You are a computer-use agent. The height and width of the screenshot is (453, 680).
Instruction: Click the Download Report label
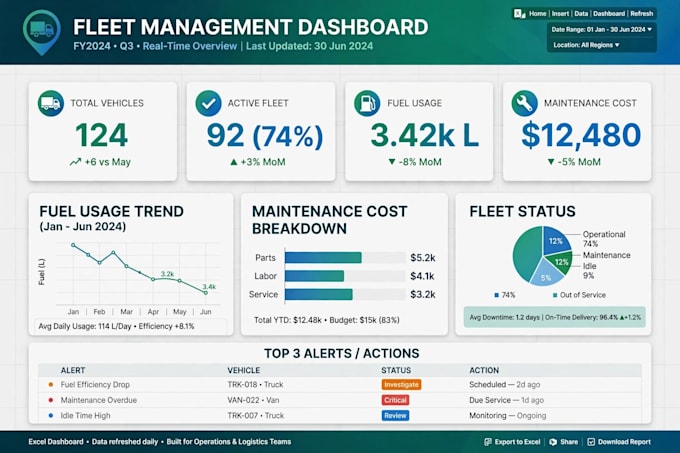pyautogui.click(x=624, y=442)
